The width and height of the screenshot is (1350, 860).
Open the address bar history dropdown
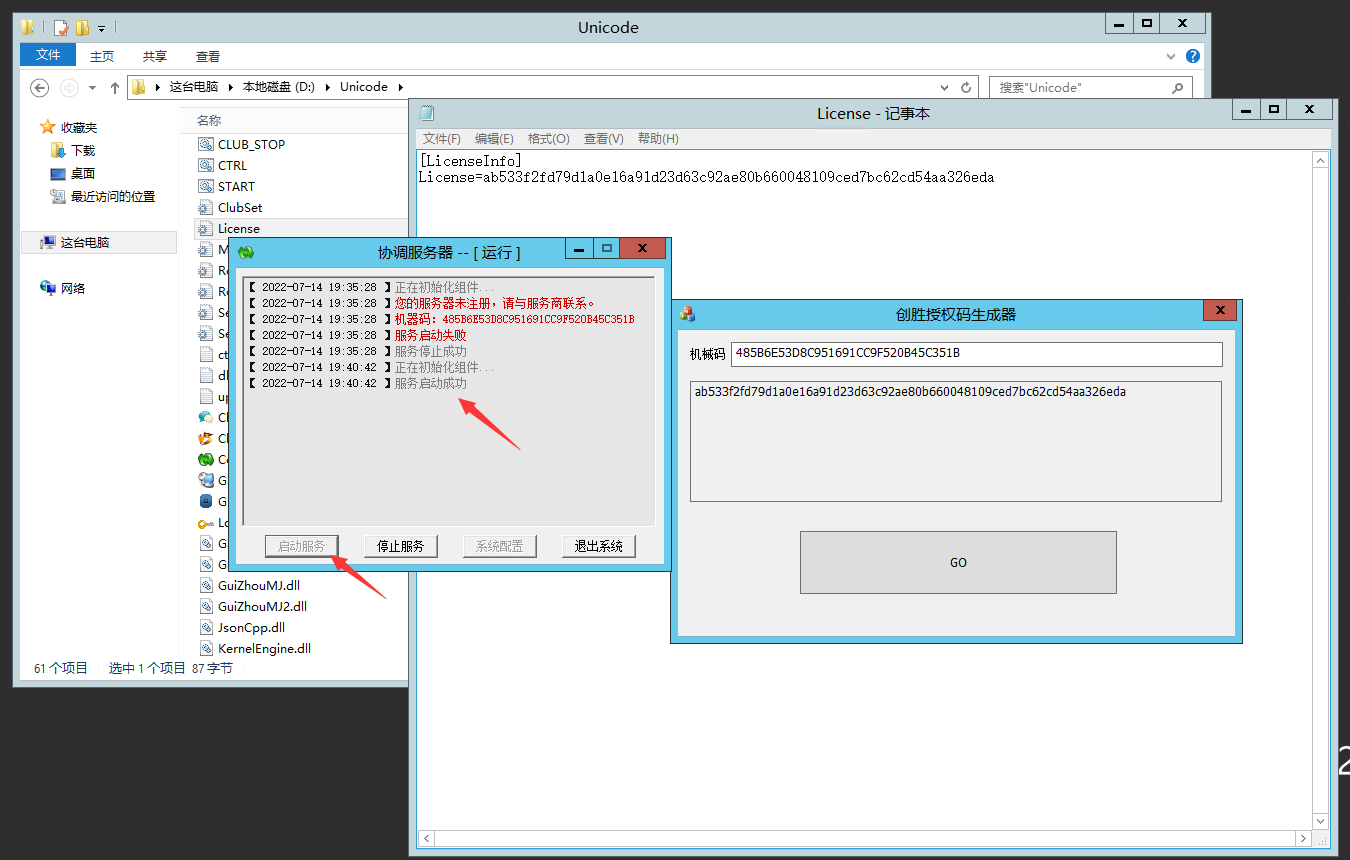[x=947, y=88]
